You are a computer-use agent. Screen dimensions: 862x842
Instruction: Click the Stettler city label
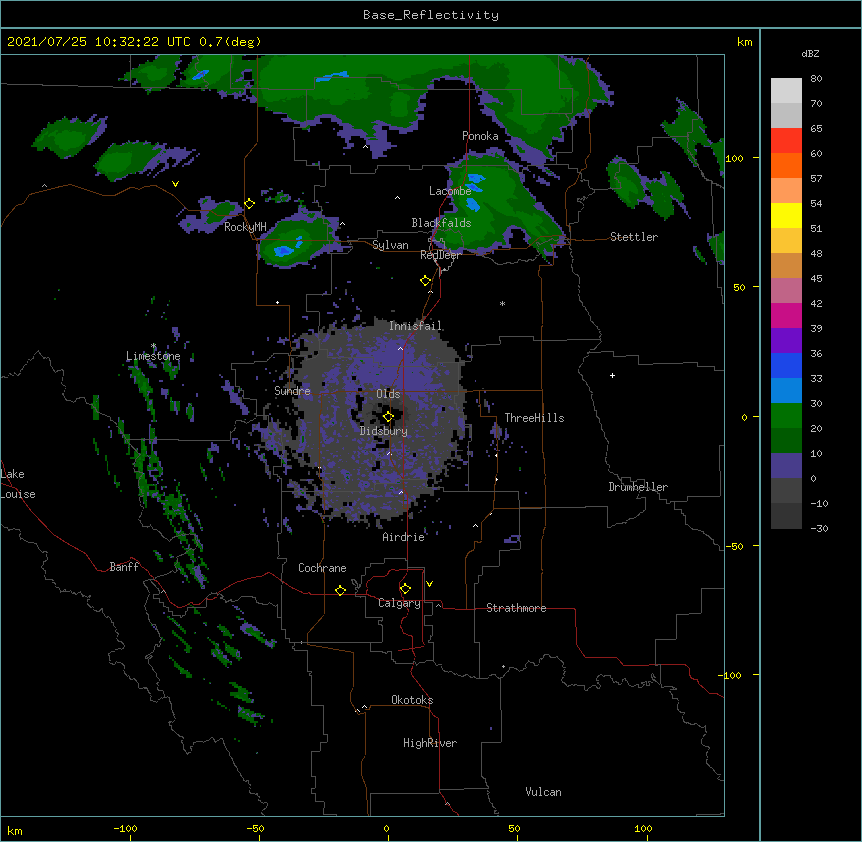[634, 237]
